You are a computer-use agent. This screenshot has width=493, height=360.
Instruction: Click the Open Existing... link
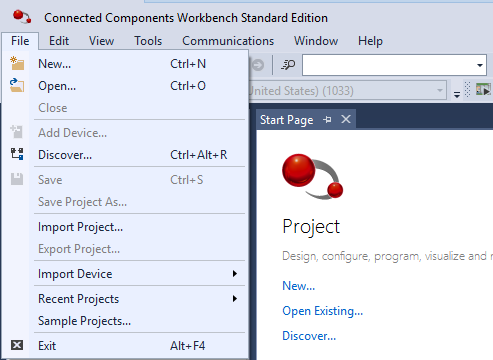pos(322,311)
